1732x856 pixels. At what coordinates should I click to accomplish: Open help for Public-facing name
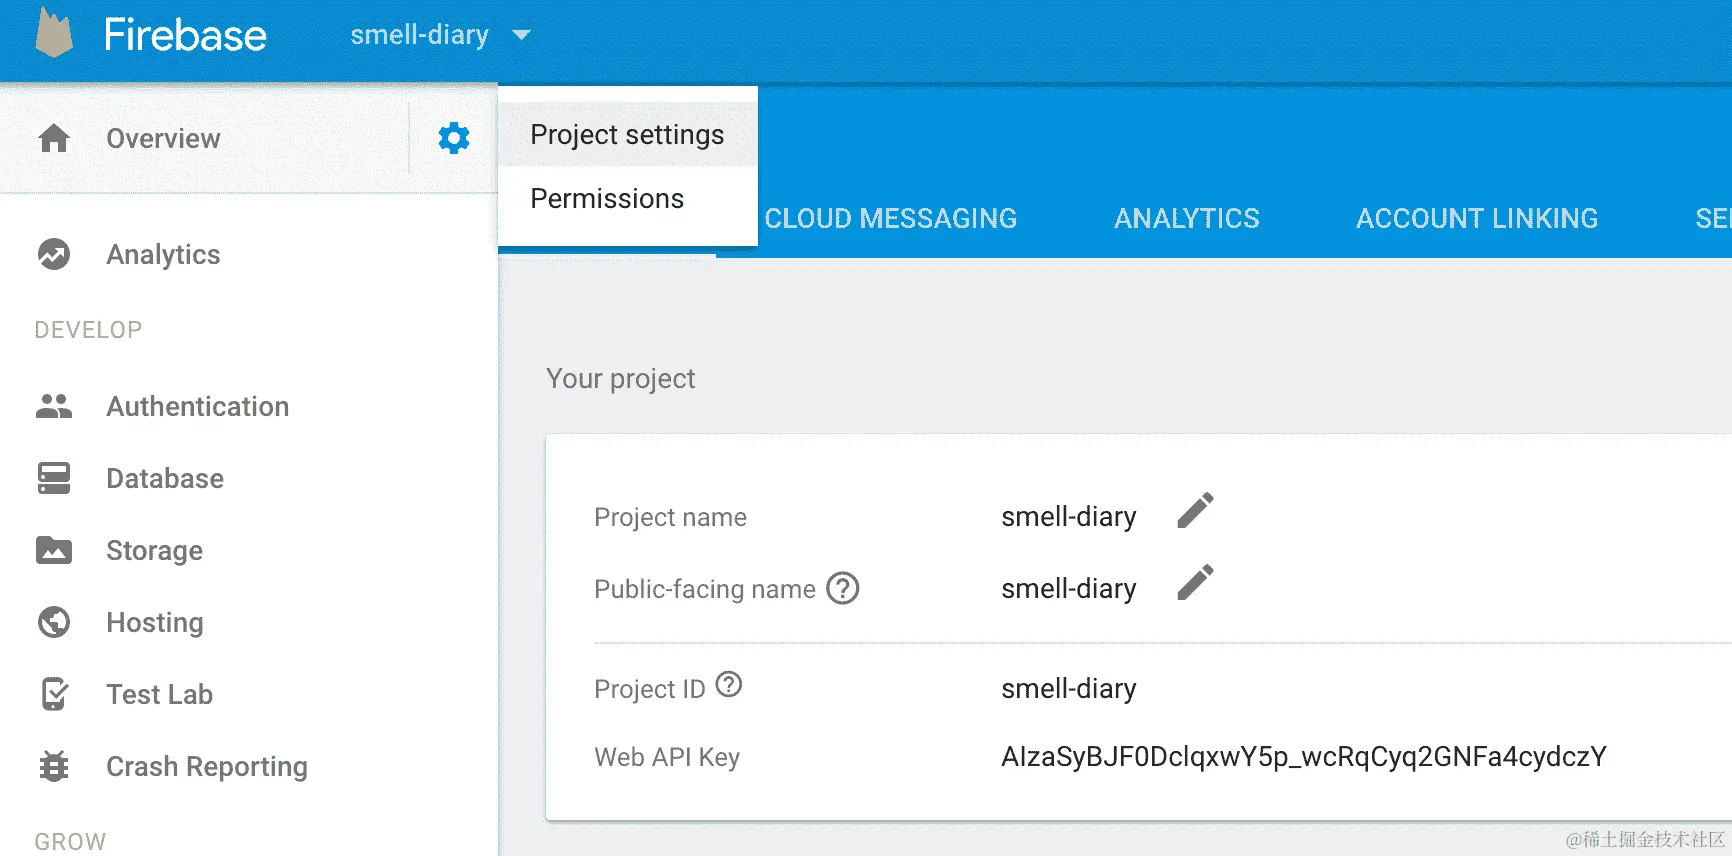tap(843, 588)
